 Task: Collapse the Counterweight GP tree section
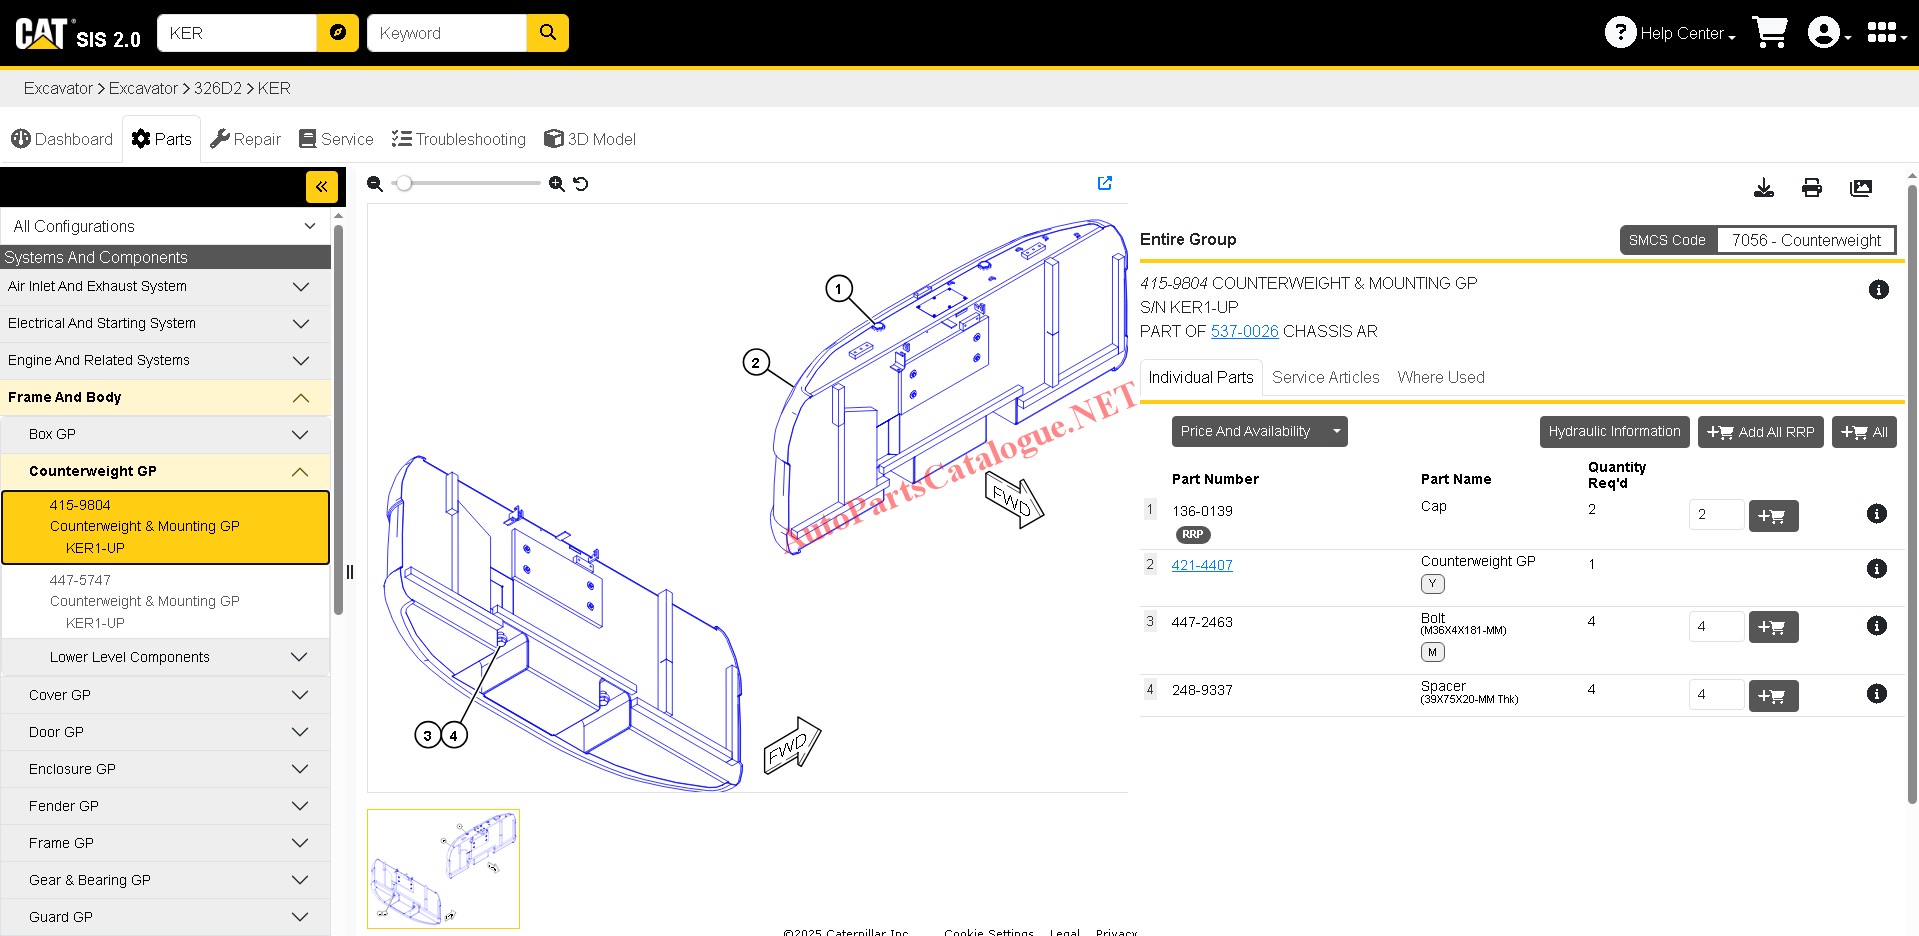[x=299, y=472]
